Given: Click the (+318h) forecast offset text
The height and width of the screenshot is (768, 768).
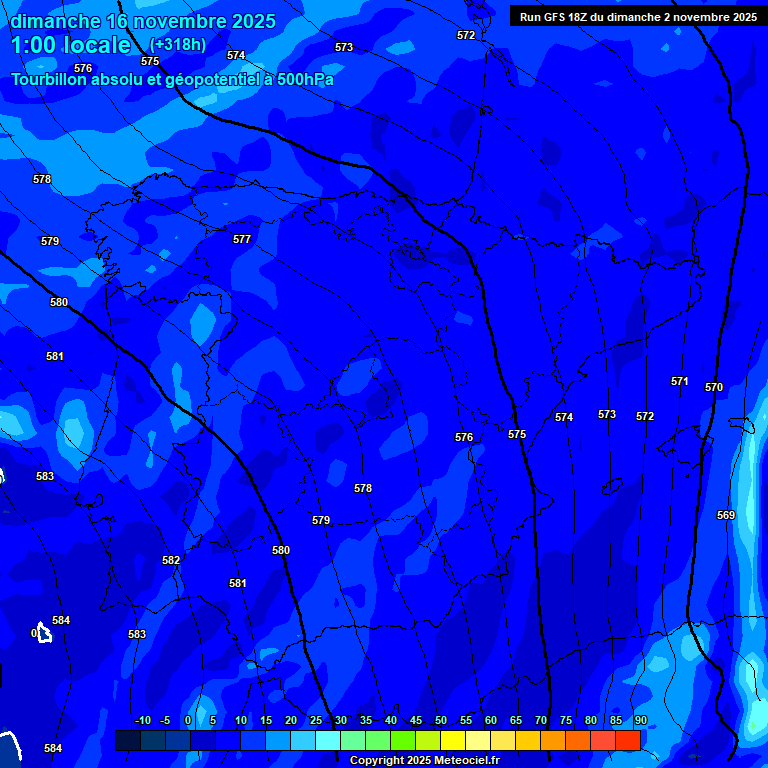Looking at the screenshot, I should 178,44.
